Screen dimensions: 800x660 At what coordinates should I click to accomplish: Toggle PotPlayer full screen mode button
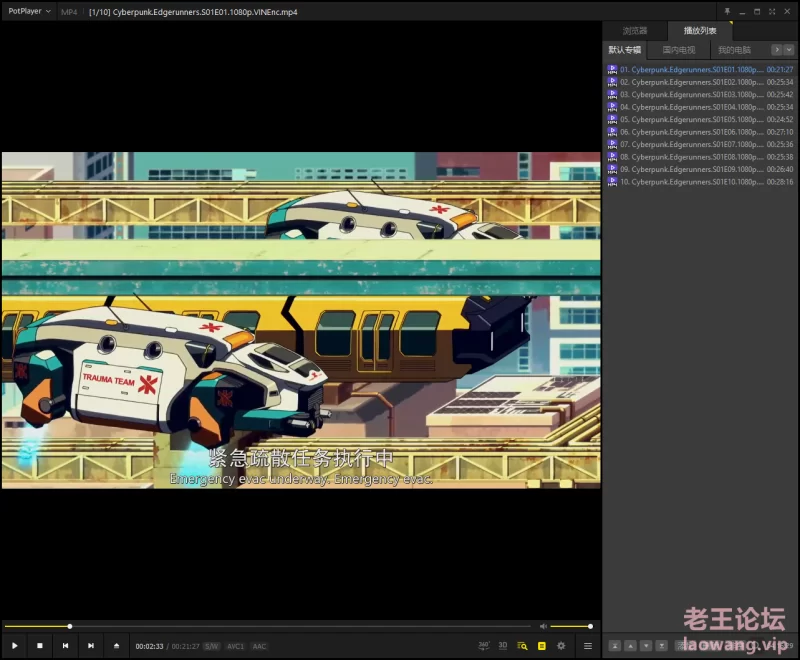tap(772, 11)
